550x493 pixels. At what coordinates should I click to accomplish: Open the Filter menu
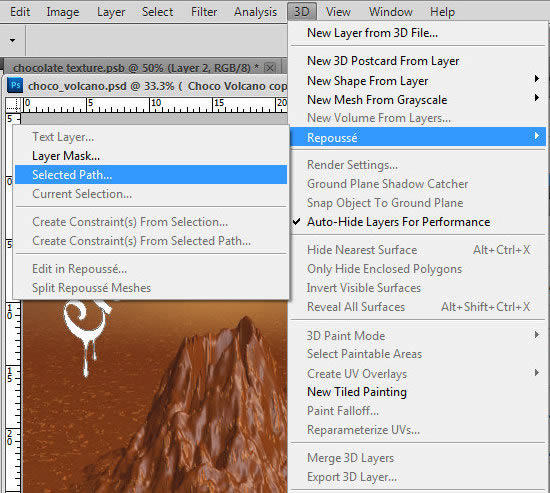point(204,12)
